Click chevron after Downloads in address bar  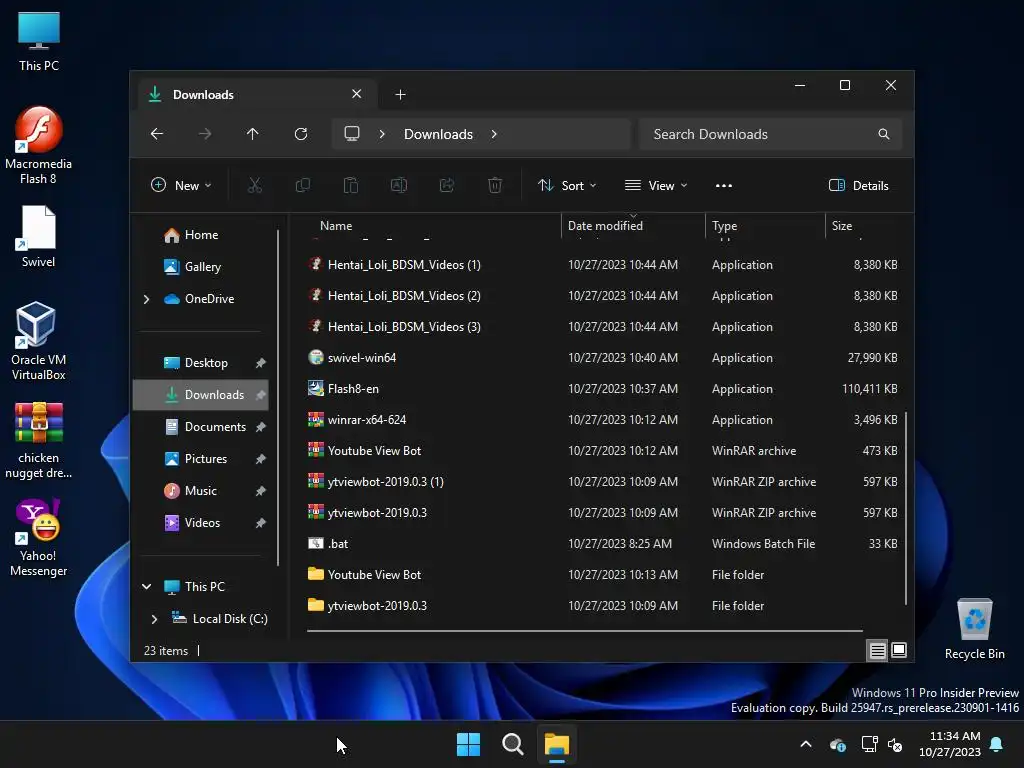[x=494, y=134]
